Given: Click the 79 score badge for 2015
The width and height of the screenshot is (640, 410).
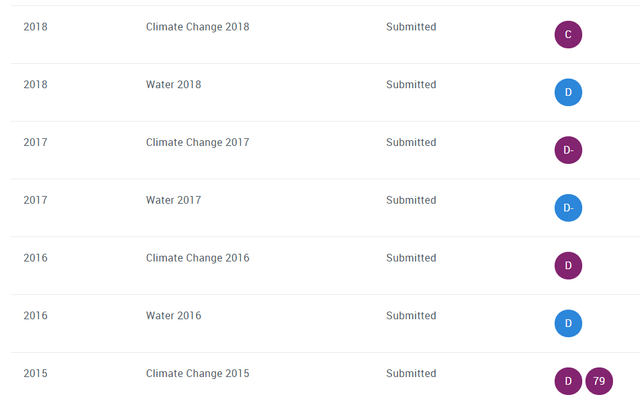Looking at the screenshot, I should pos(599,381).
